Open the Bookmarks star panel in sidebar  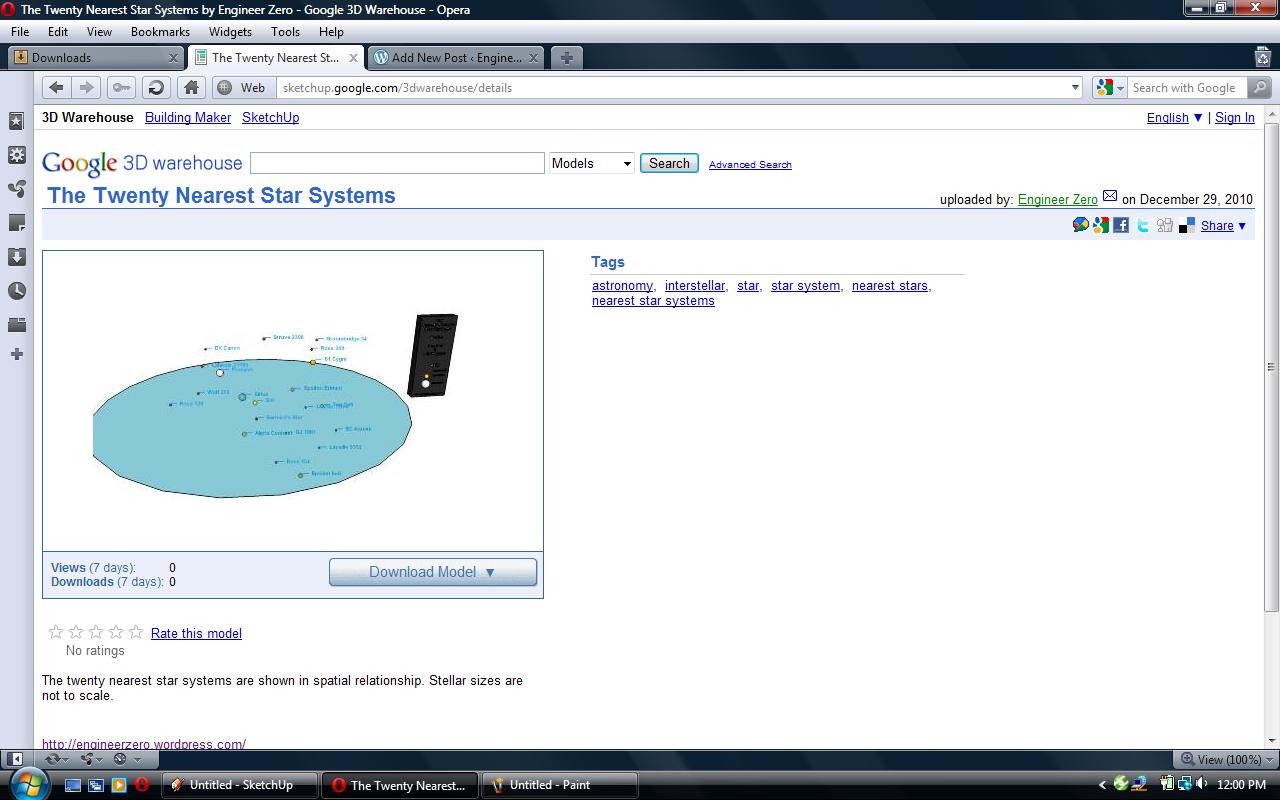tap(16, 121)
